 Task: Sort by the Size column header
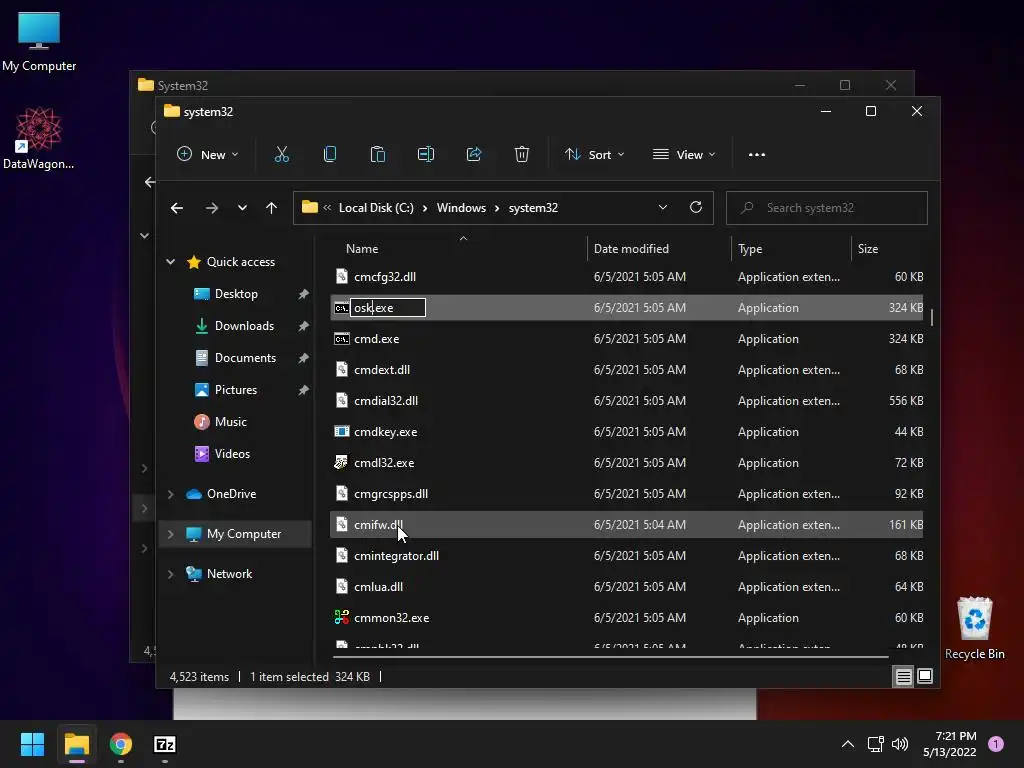tap(867, 249)
